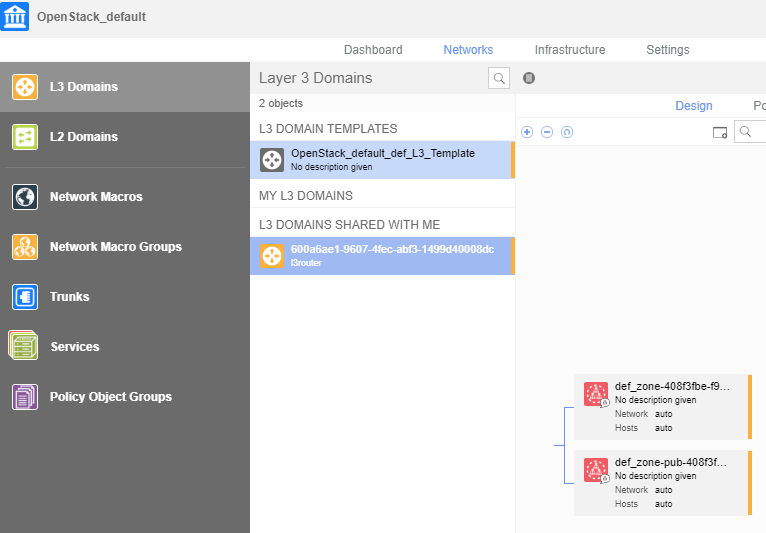766x533 pixels.
Task: Open the Infrastructure tab
Action: [570, 50]
